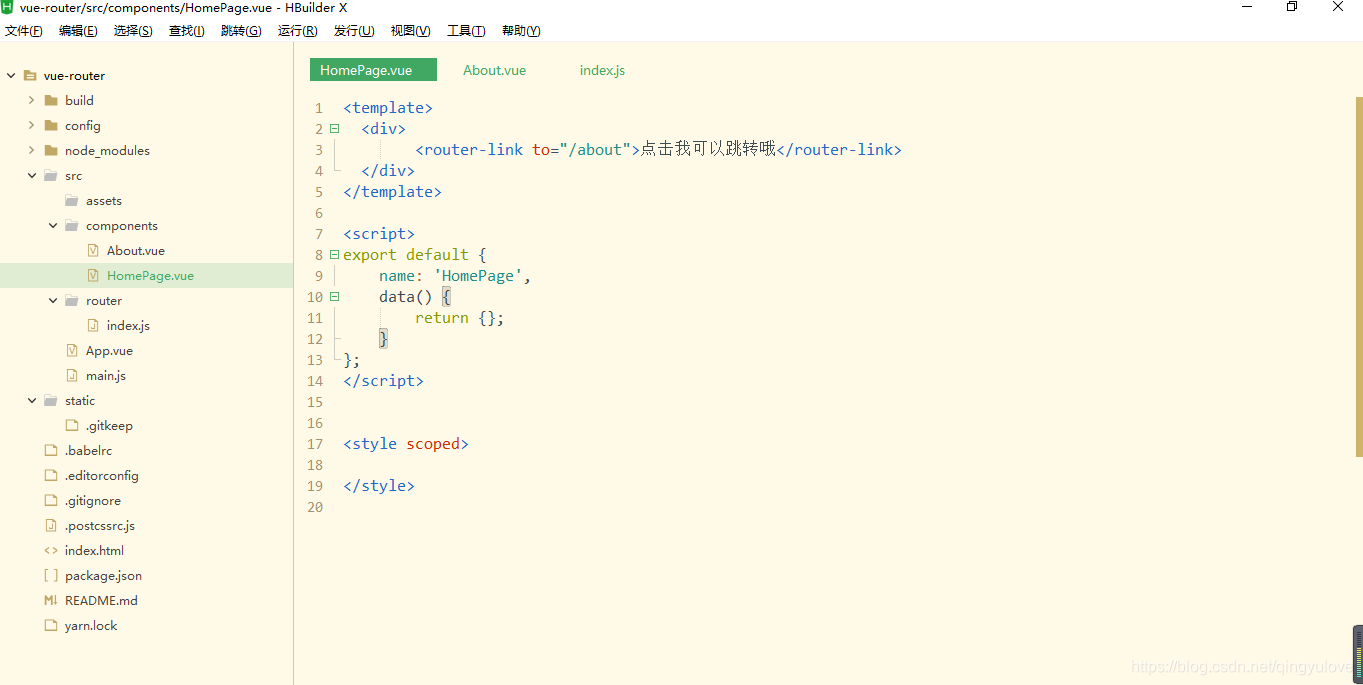Collapse the src folder arrow
The image size is (1363, 685).
coord(31,175)
